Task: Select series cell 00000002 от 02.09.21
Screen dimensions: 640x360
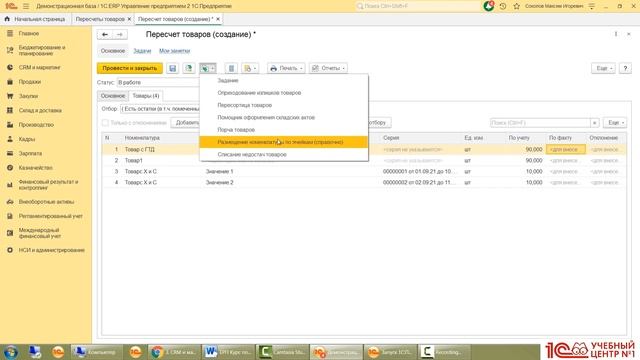Action: tap(419, 182)
